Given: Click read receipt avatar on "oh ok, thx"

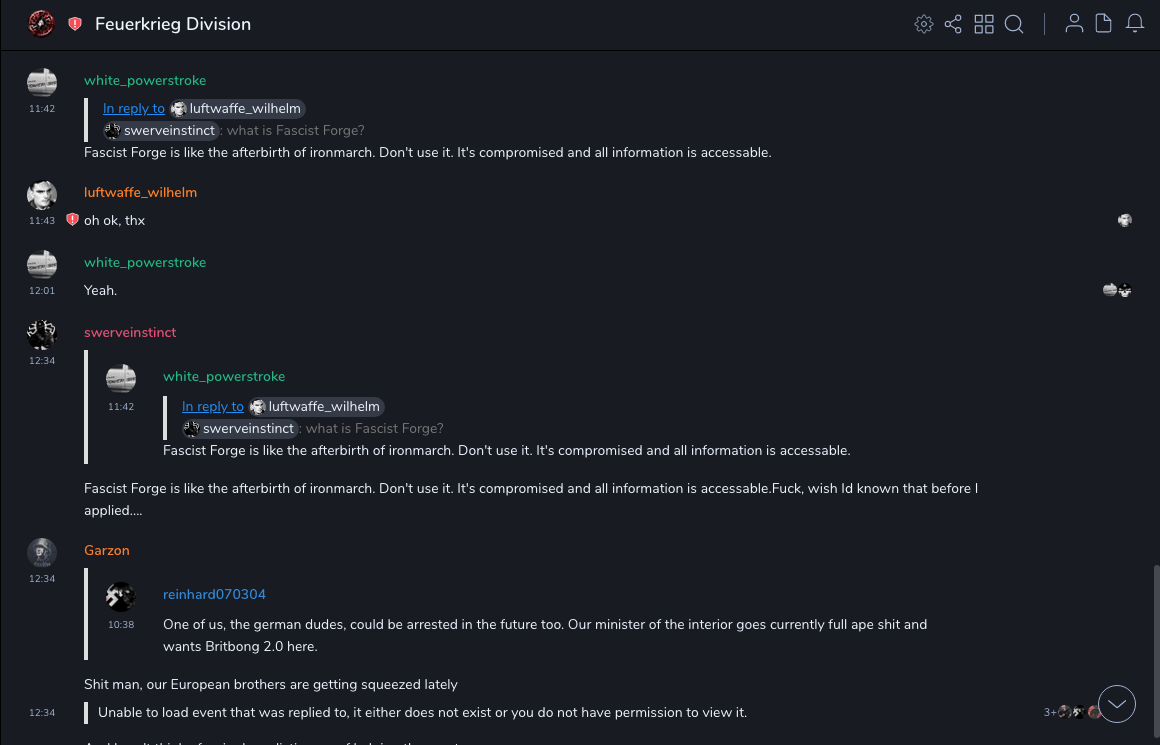Looking at the screenshot, I should 1125,220.
